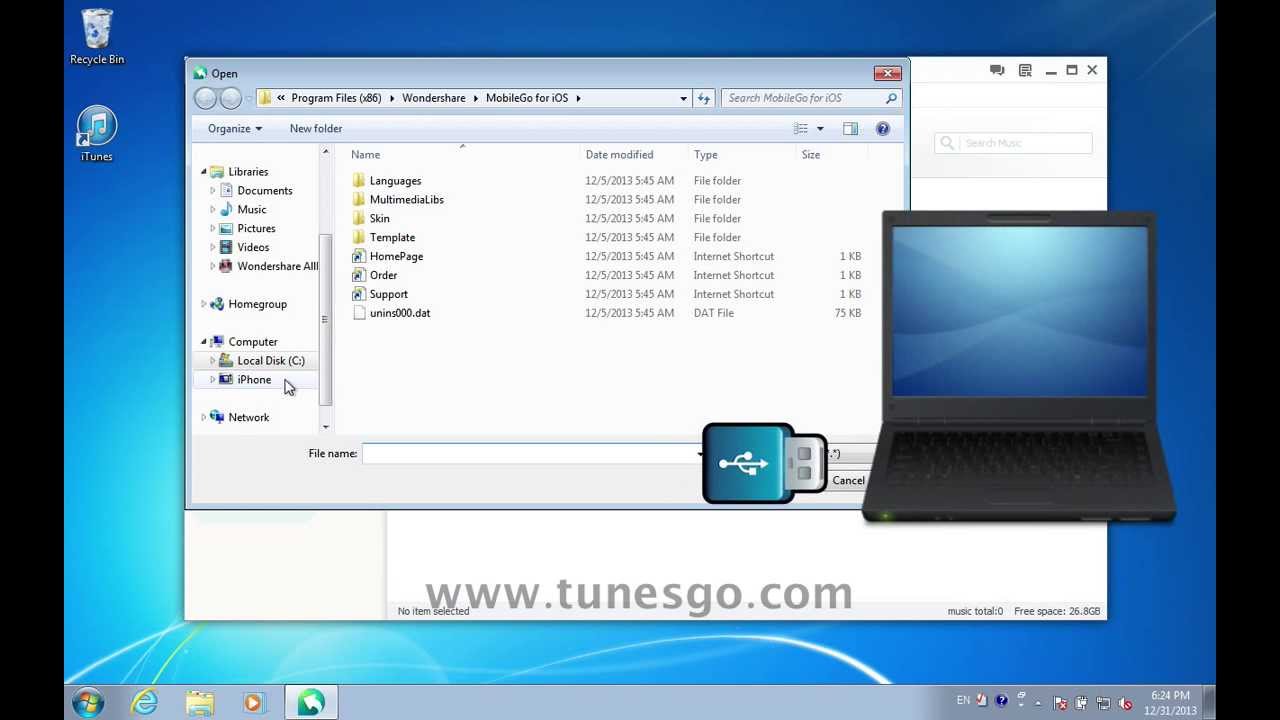Click the MobileGo taskbar button
1280x720 pixels.
click(311, 703)
